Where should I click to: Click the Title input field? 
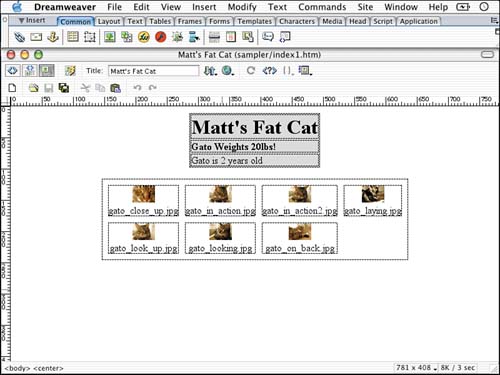point(153,71)
